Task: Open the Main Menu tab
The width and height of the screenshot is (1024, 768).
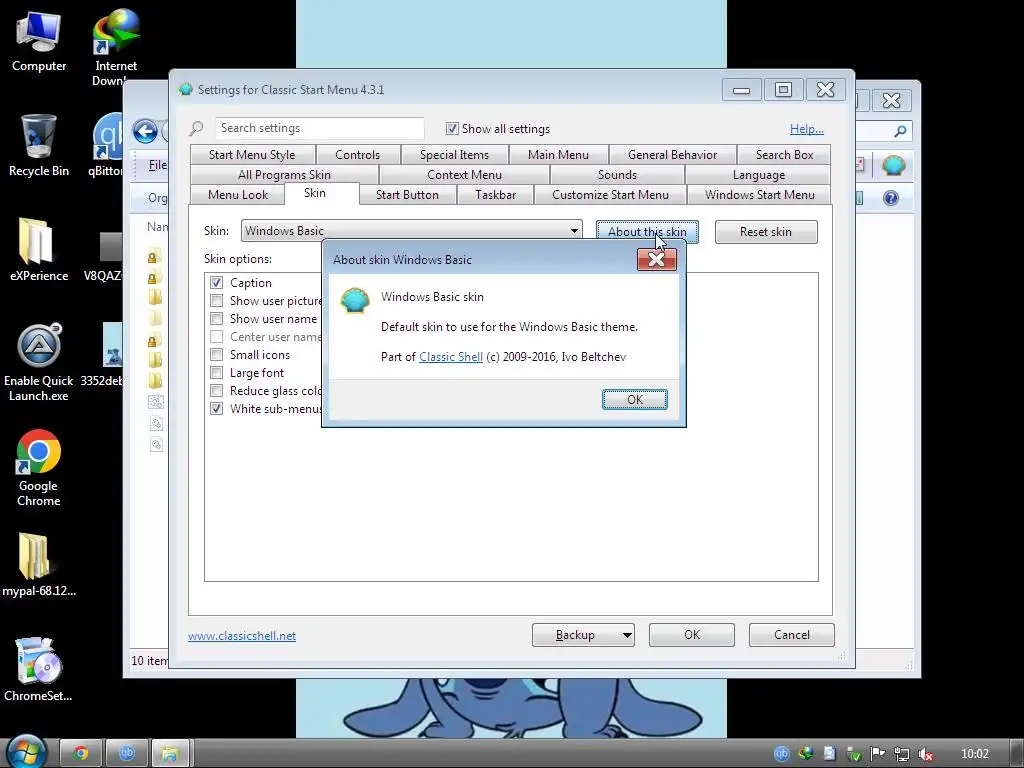Action: click(x=558, y=155)
